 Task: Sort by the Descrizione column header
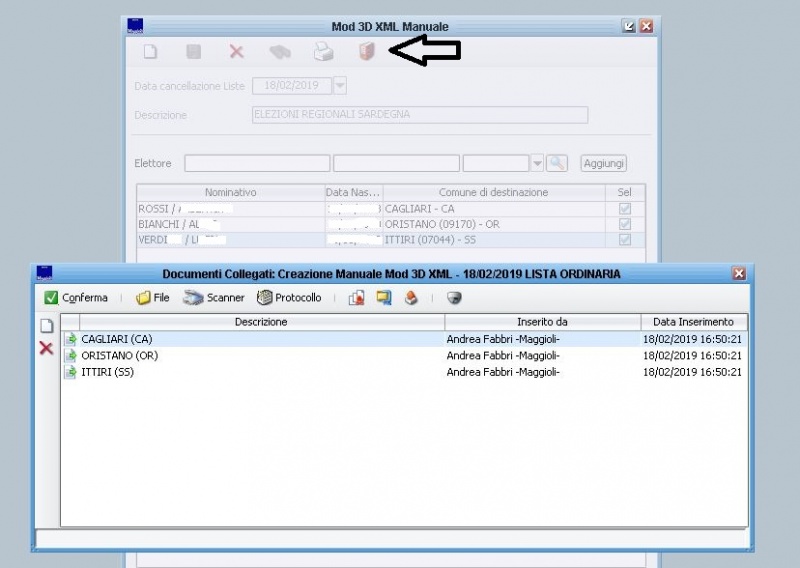click(x=261, y=322)
